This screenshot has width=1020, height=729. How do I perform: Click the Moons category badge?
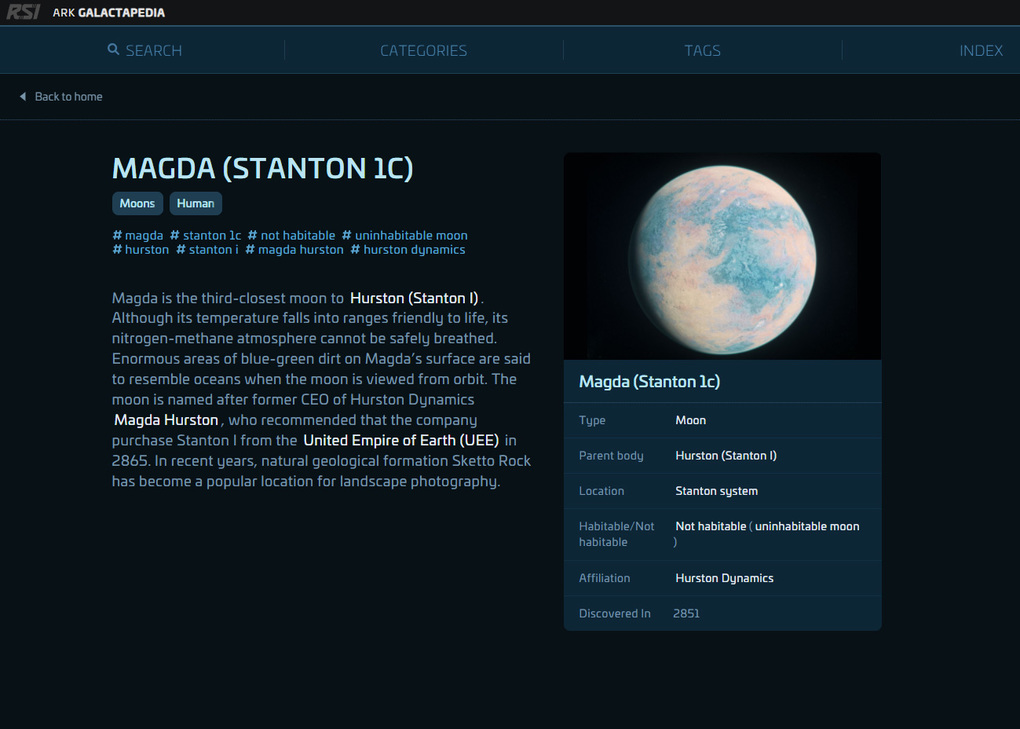137,203
